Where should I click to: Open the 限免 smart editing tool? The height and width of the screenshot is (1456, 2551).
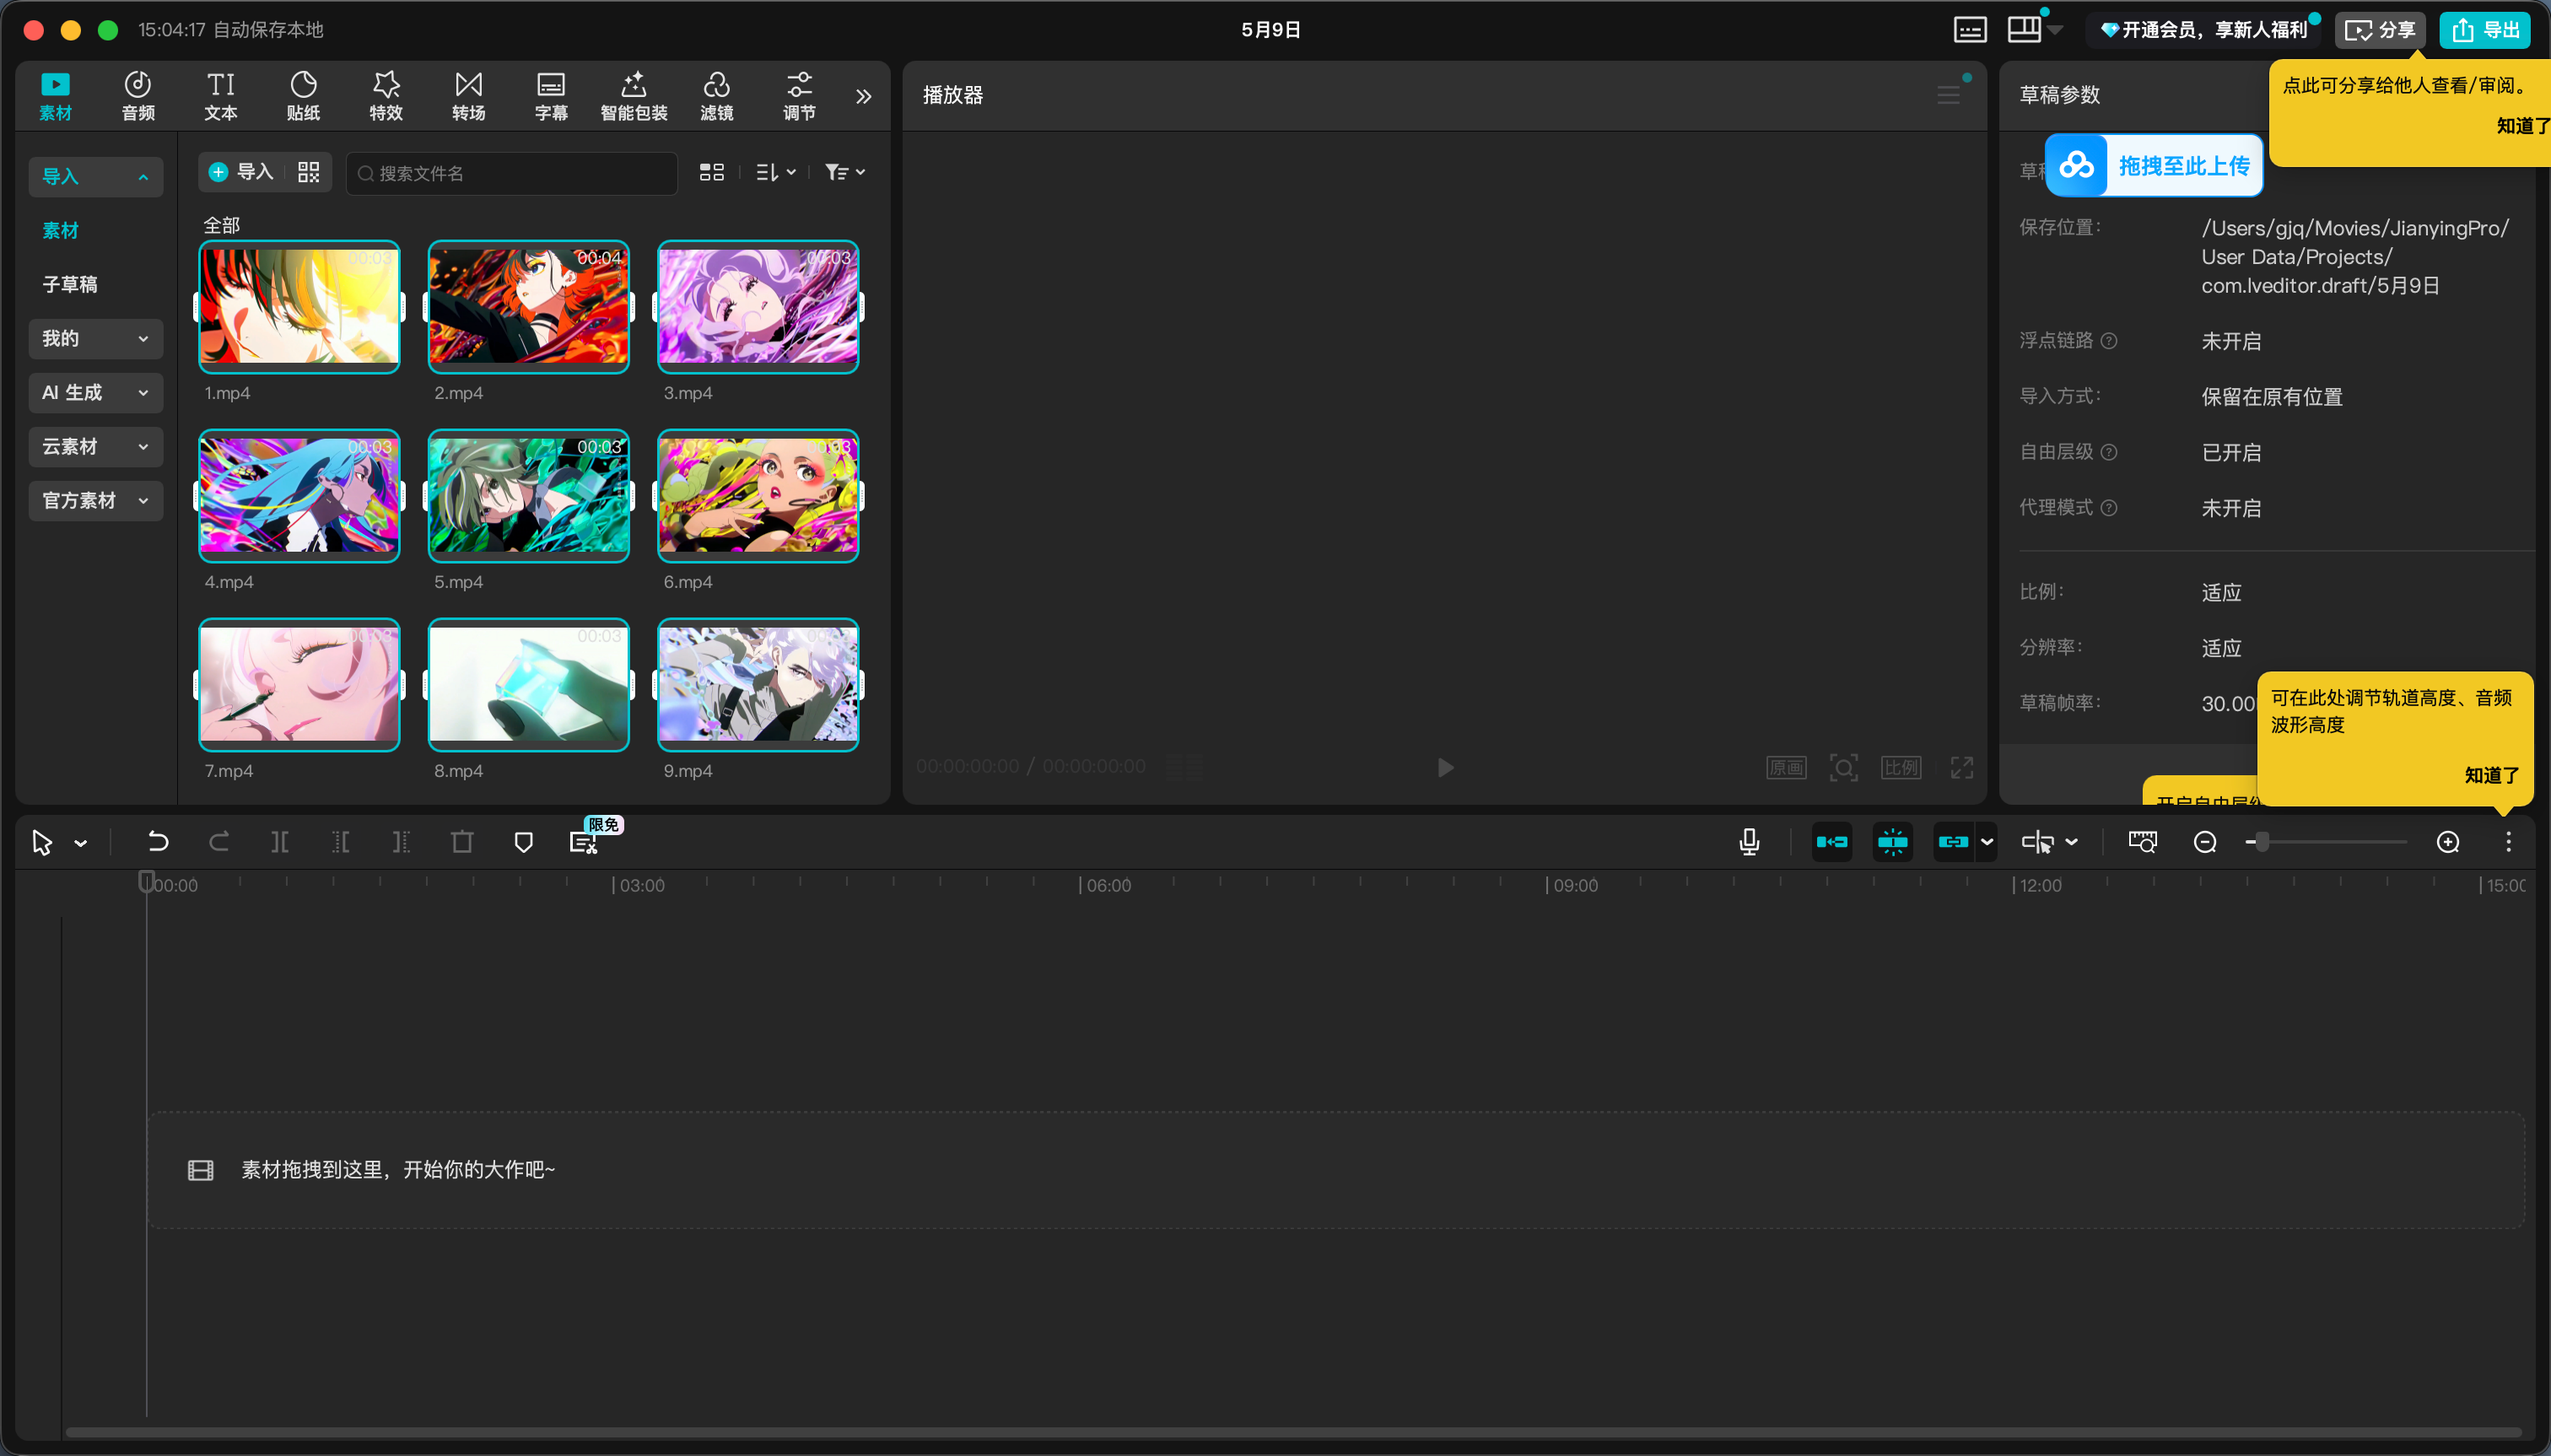[x=584, y=842]
